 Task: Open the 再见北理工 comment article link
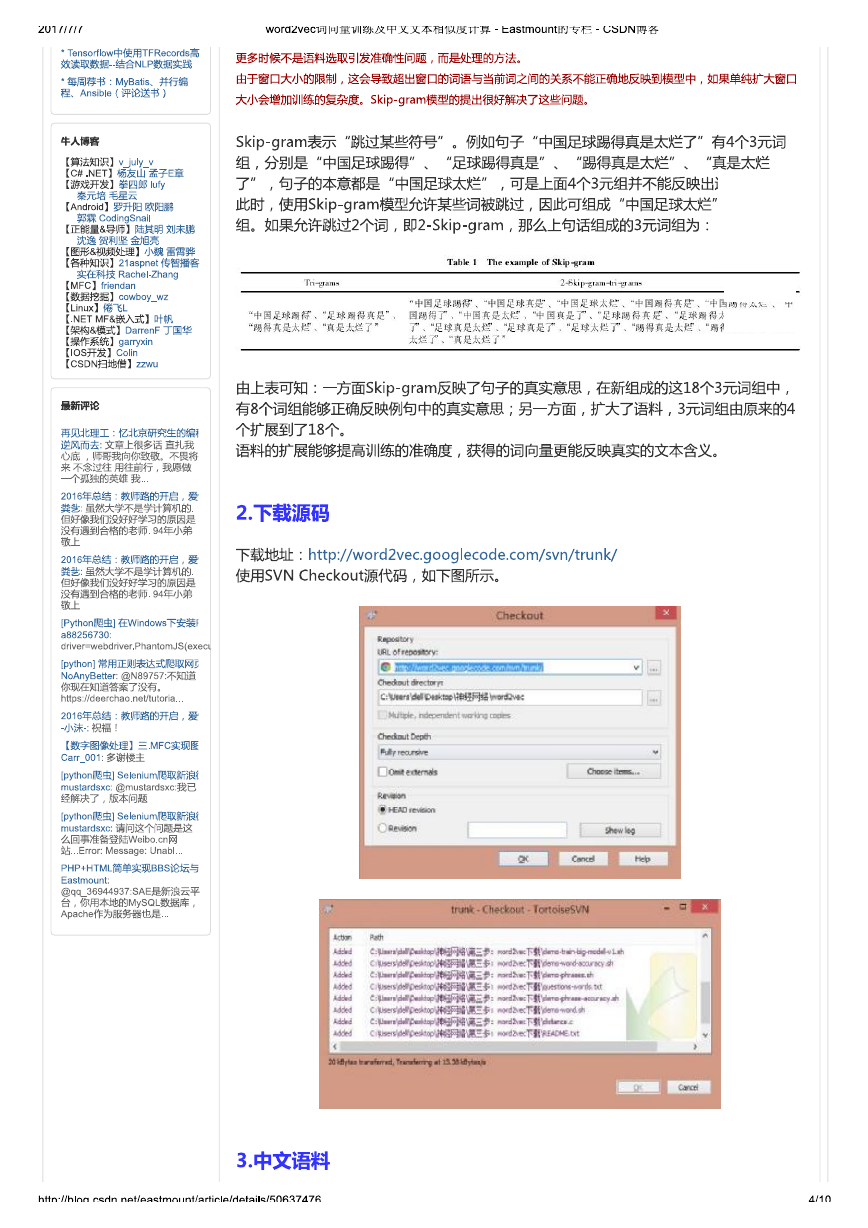[129, 432]
